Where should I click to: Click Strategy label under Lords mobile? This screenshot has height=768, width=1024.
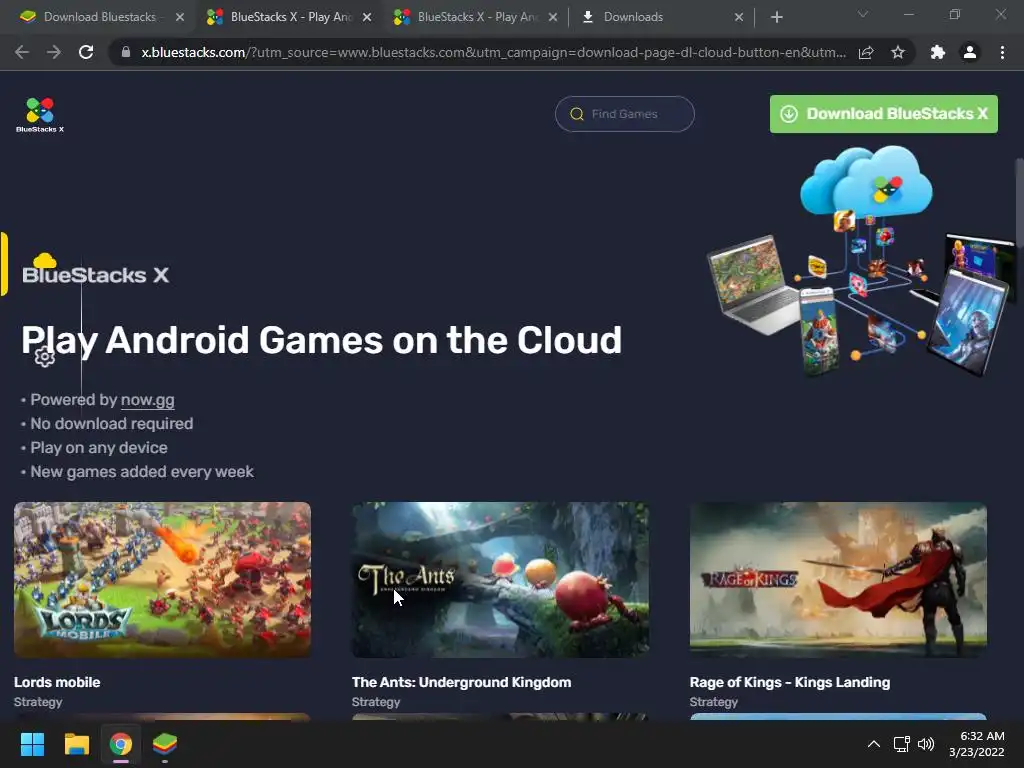pos(38,702)
